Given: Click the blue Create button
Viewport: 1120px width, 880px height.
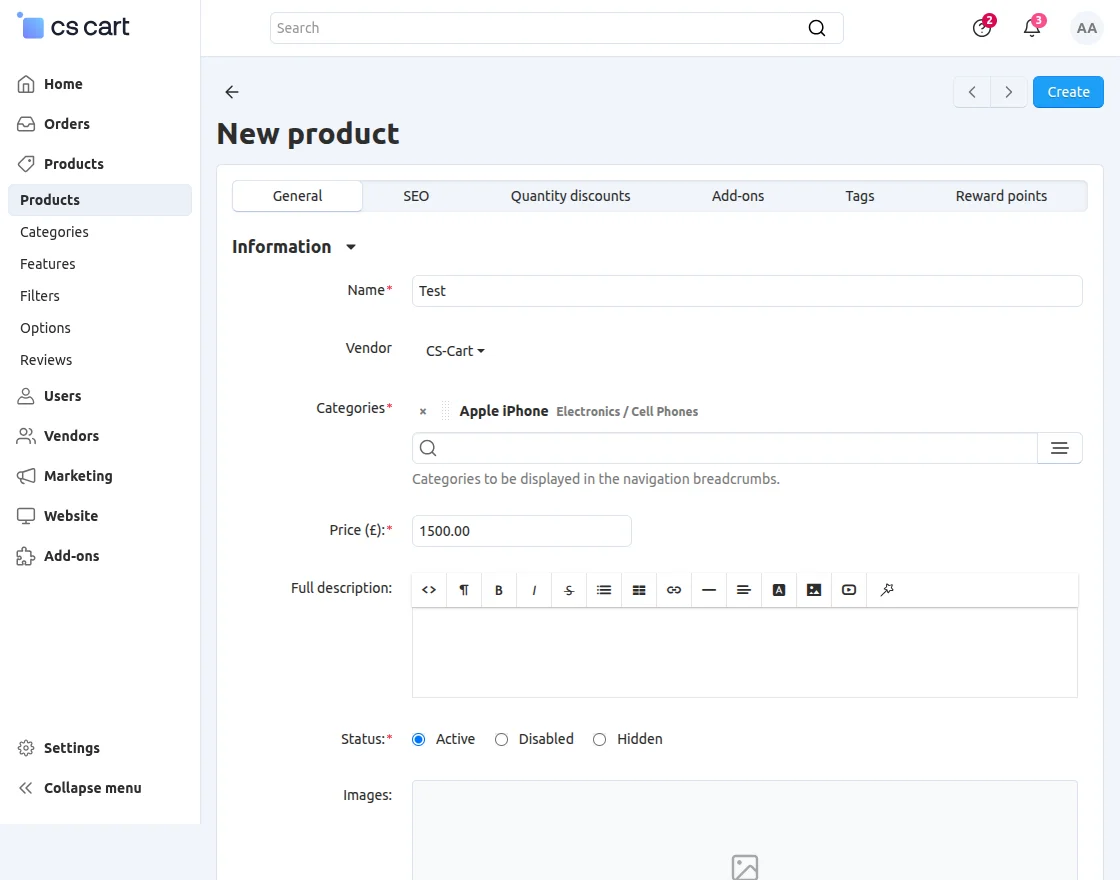Looking at the screenshot, I should click(x=1068, y=92).
